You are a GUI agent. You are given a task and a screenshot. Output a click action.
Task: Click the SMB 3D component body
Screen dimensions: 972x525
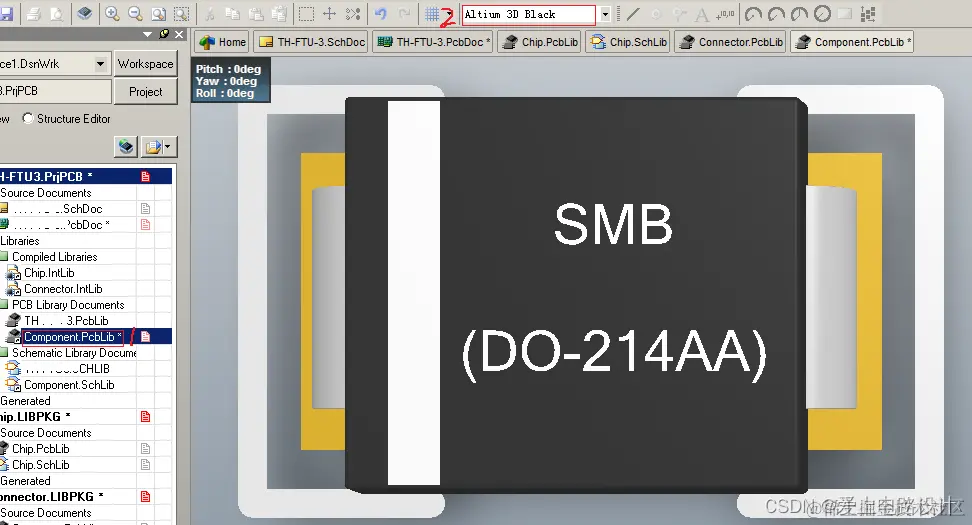click(x=576, y=295)
